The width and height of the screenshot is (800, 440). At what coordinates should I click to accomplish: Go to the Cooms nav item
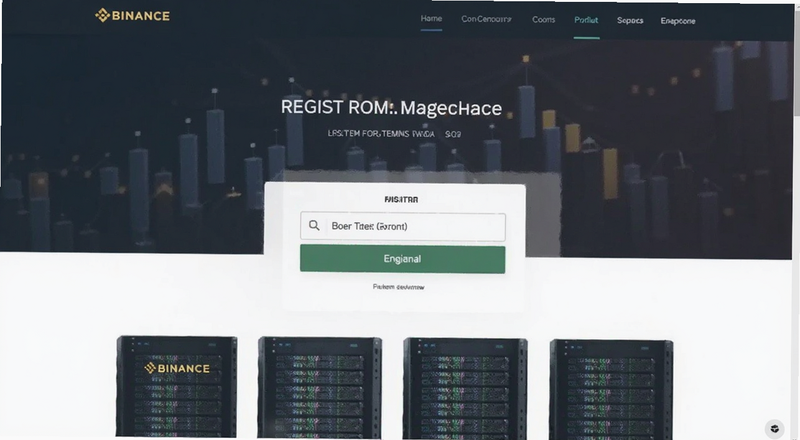(x=543, y=19)
